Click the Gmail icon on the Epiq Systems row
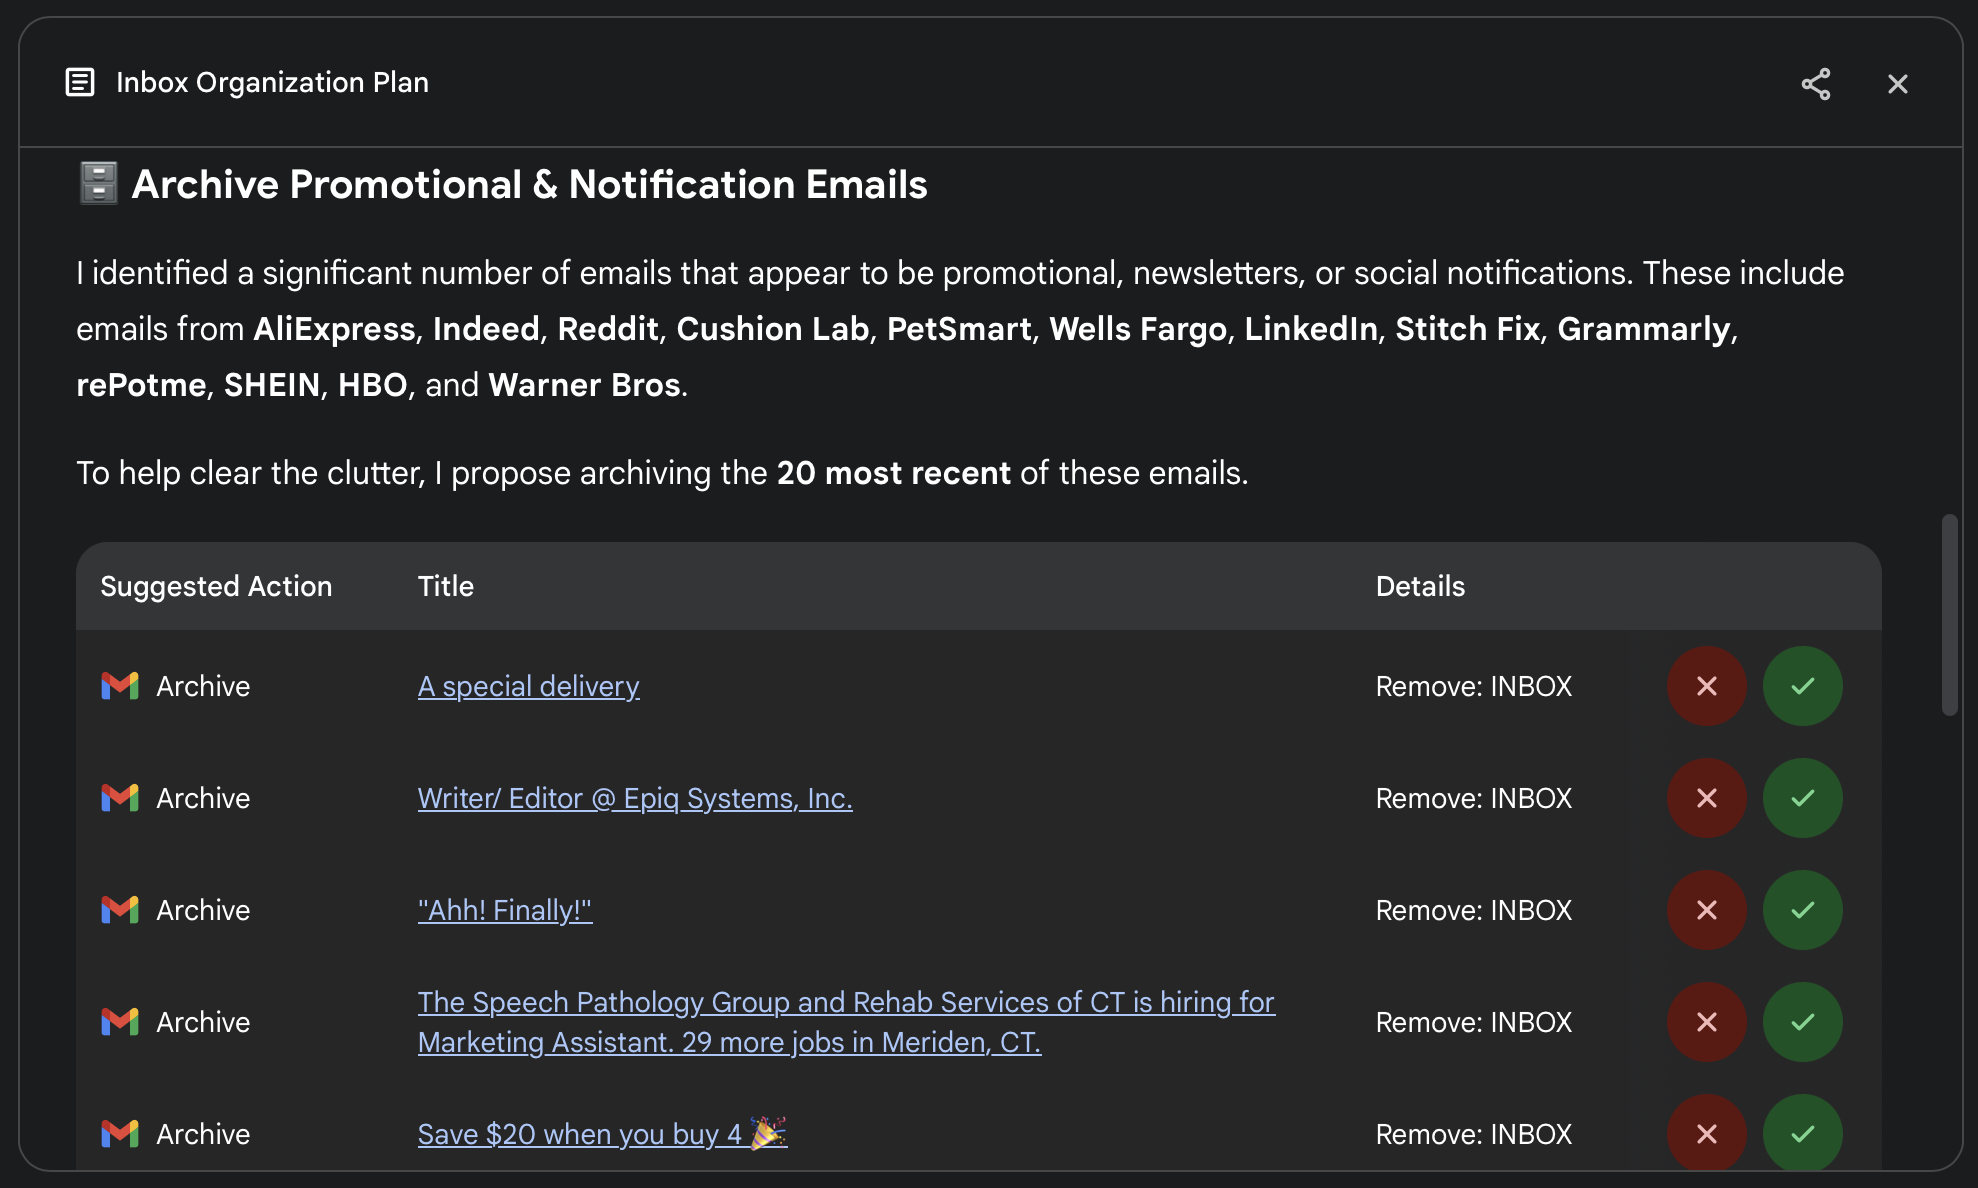Viewport: 1978px width, 1188px height. pos(119,798)
